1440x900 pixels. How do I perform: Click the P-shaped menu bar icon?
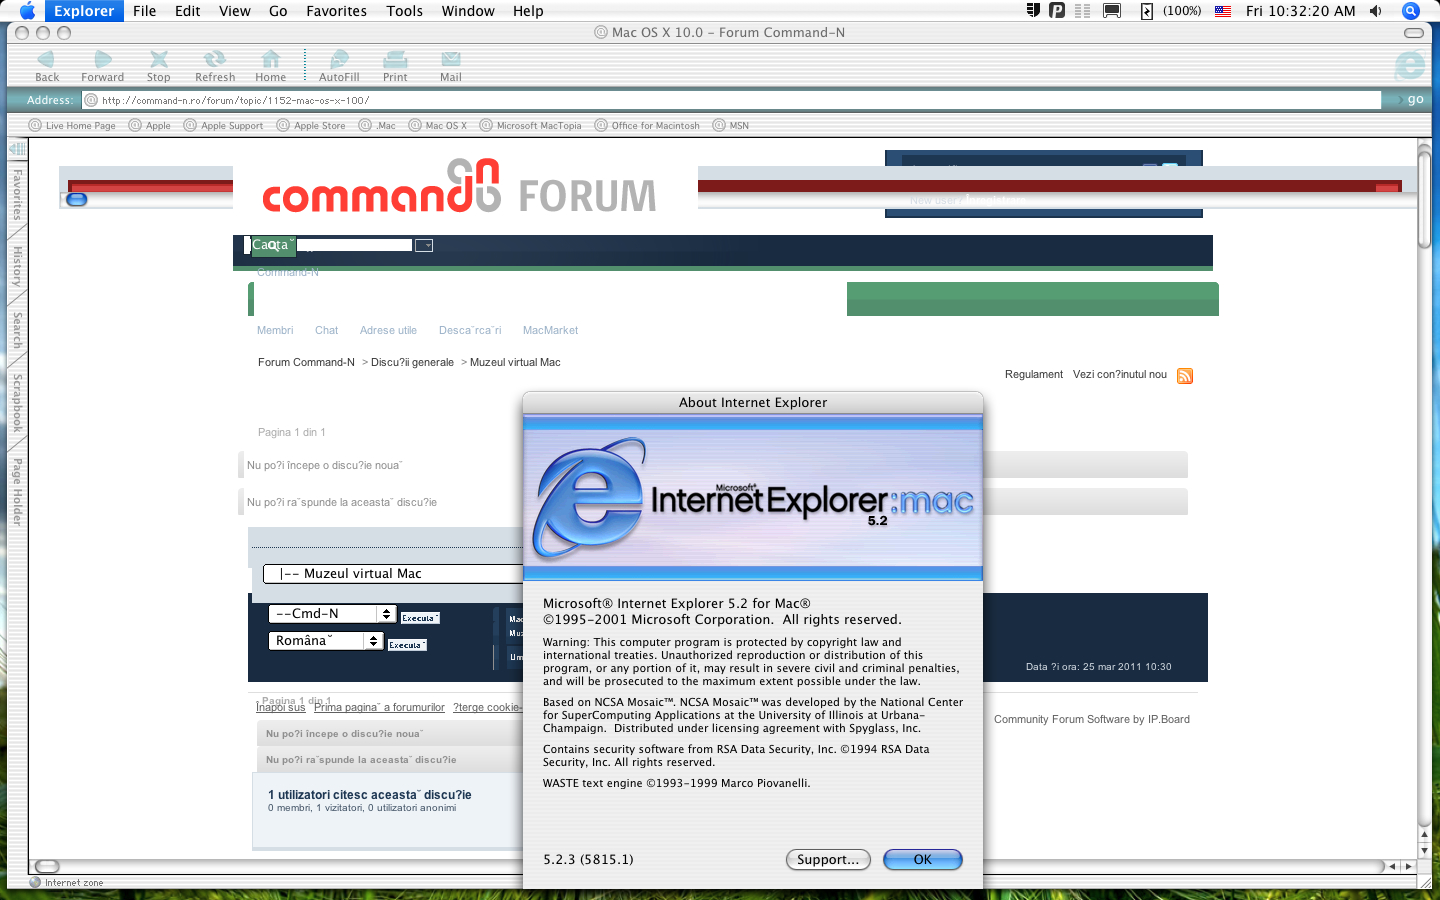pyautogui.click(x=1057, y=11)
